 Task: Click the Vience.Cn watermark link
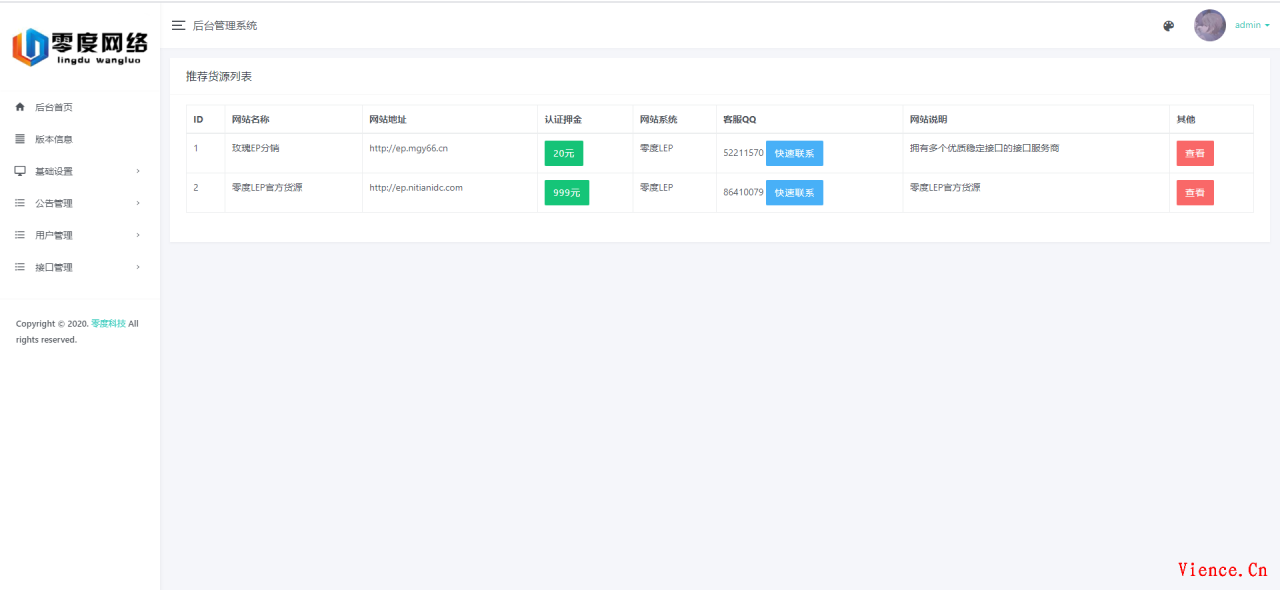pyautogui.click(x=1222, y=568)
